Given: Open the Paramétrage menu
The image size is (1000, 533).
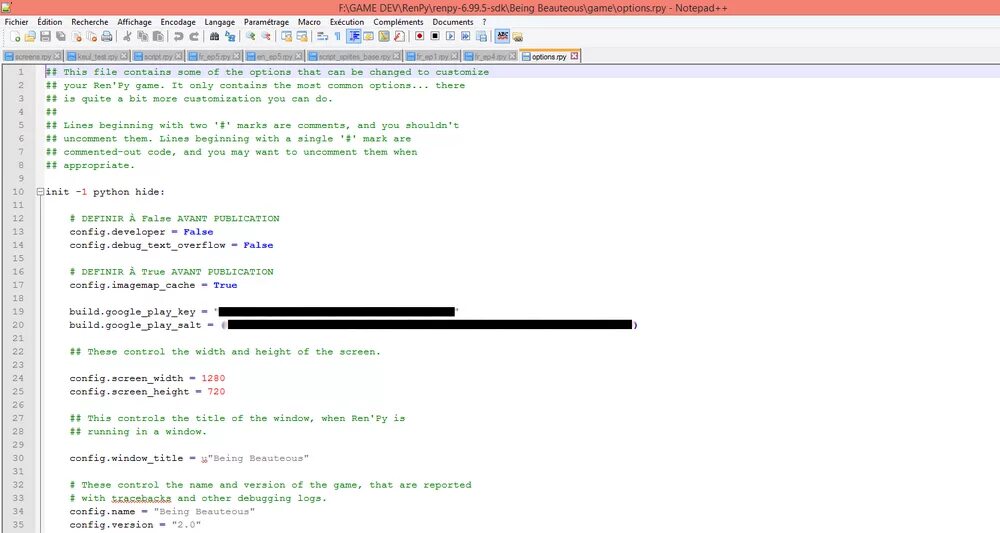Looking at the screenshot, I should click(267, 22).
